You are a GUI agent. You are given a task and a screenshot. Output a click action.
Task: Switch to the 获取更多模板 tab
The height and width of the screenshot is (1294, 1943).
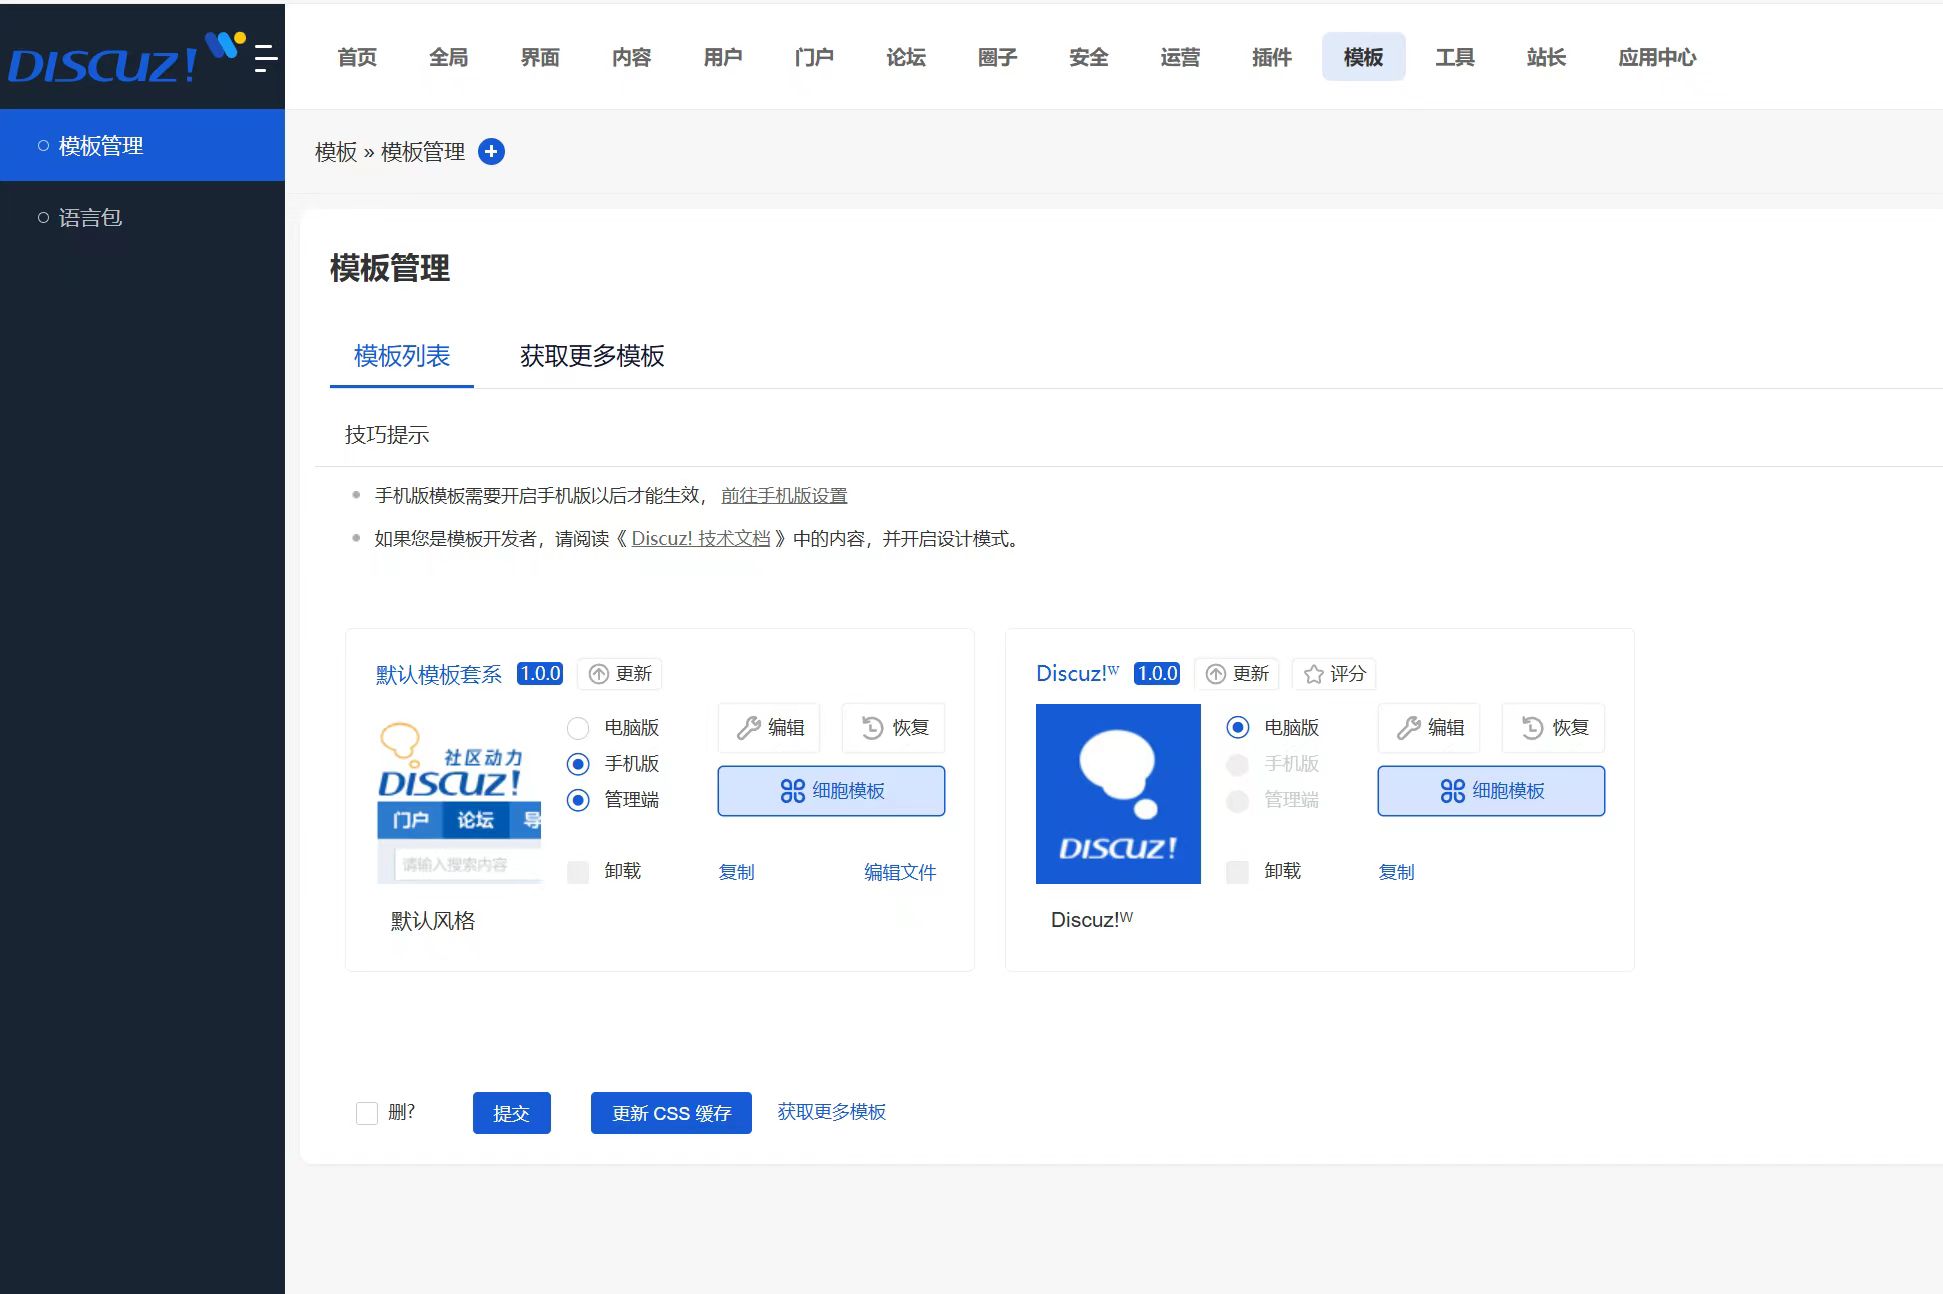[x=592, y=356]
